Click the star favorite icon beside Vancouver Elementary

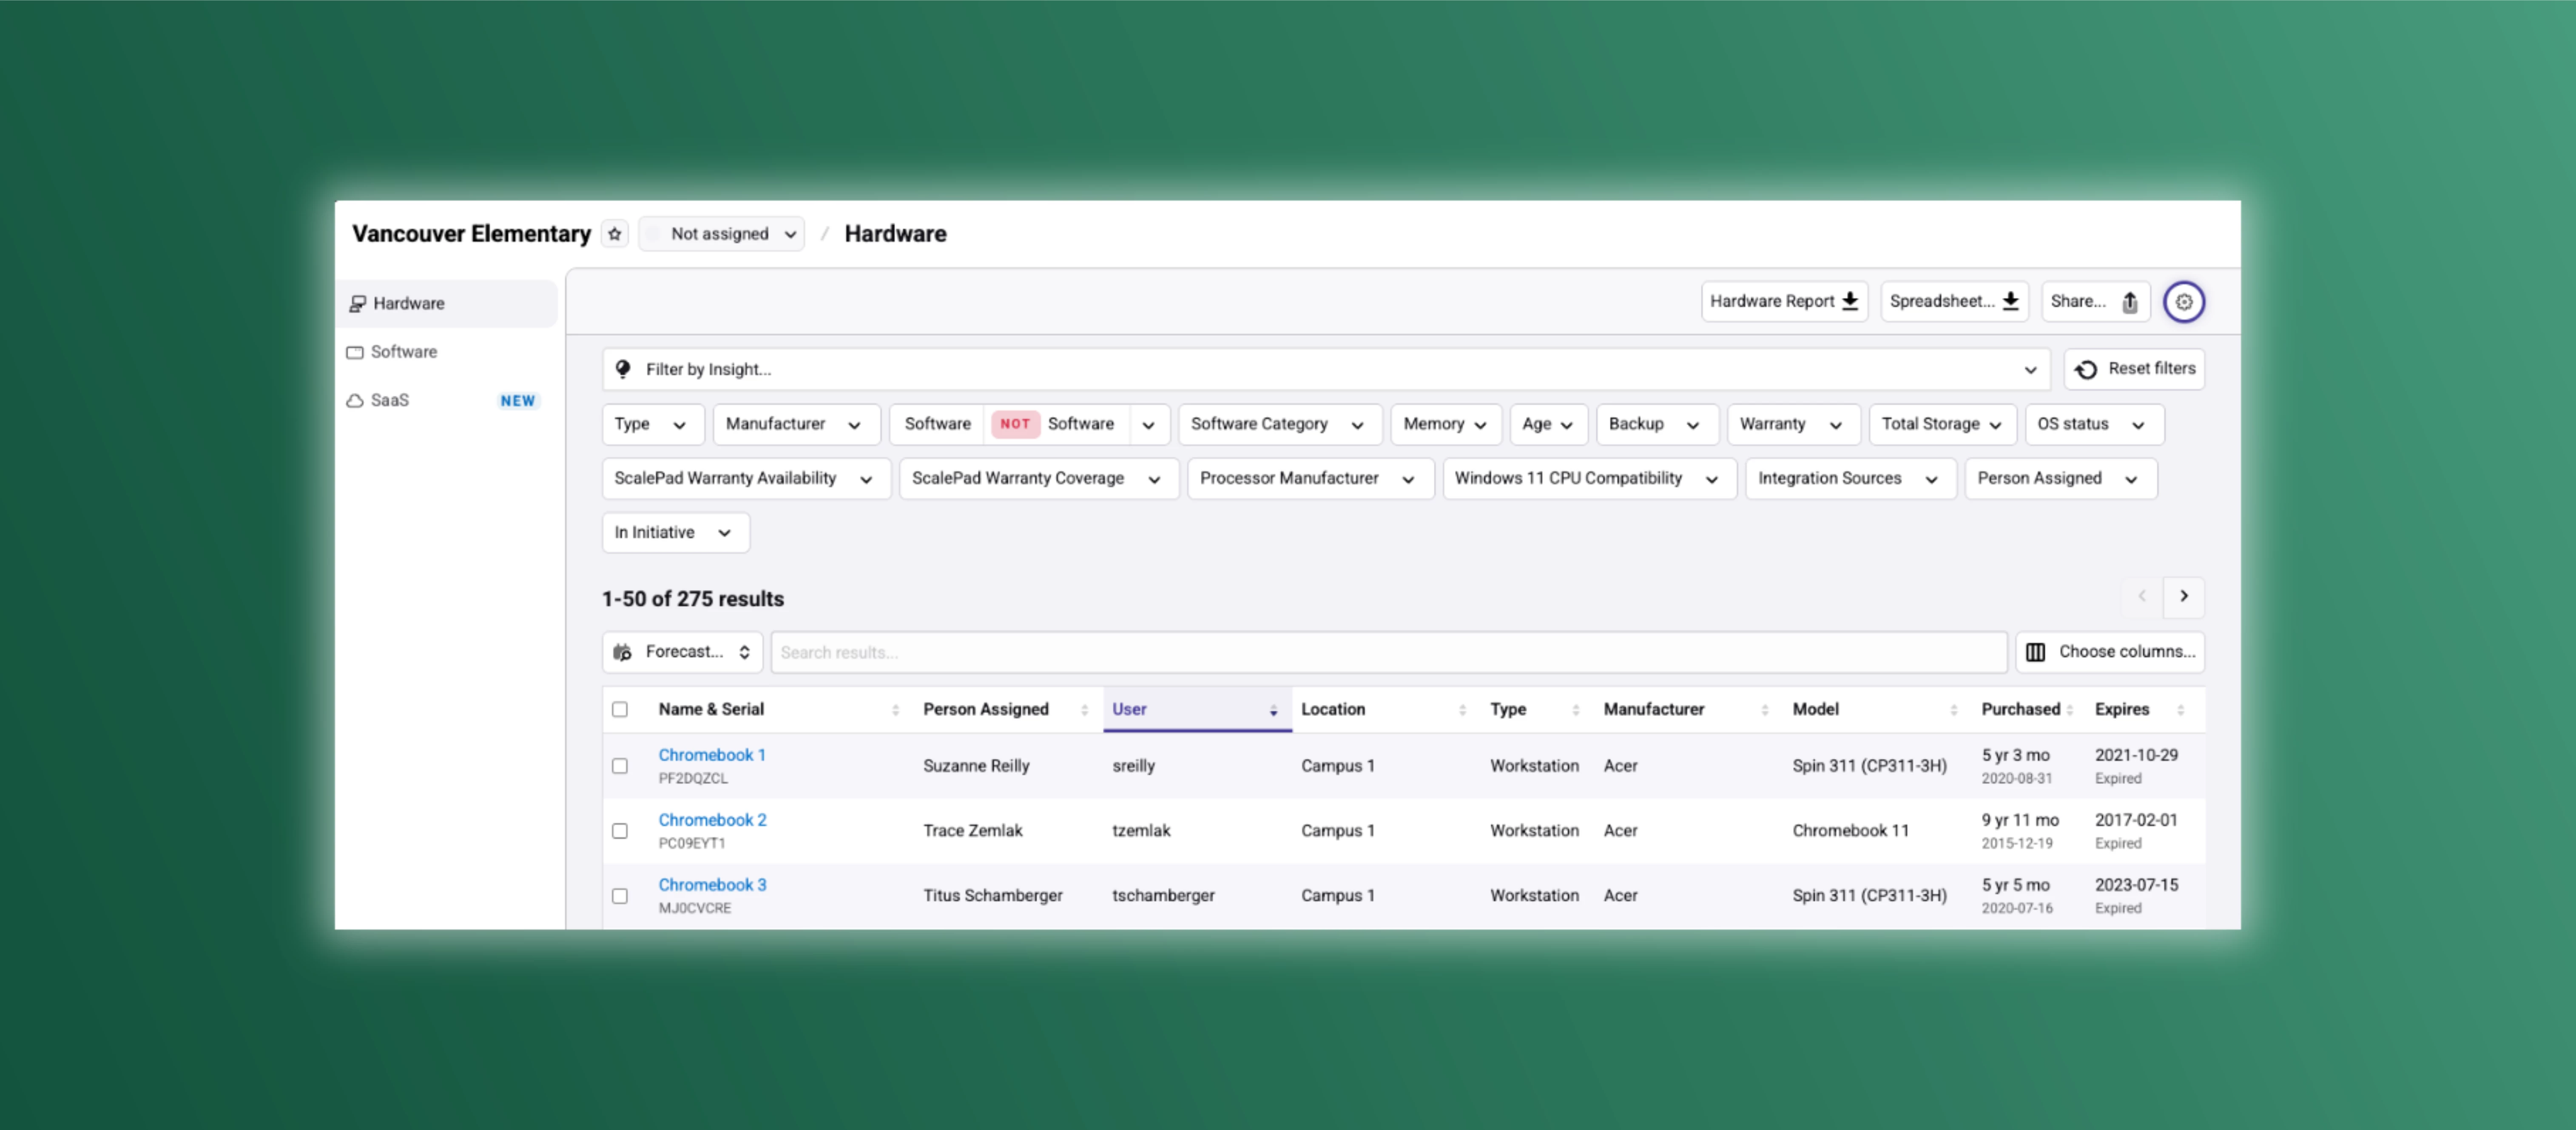pyautogui.click(x=614, y=234)
